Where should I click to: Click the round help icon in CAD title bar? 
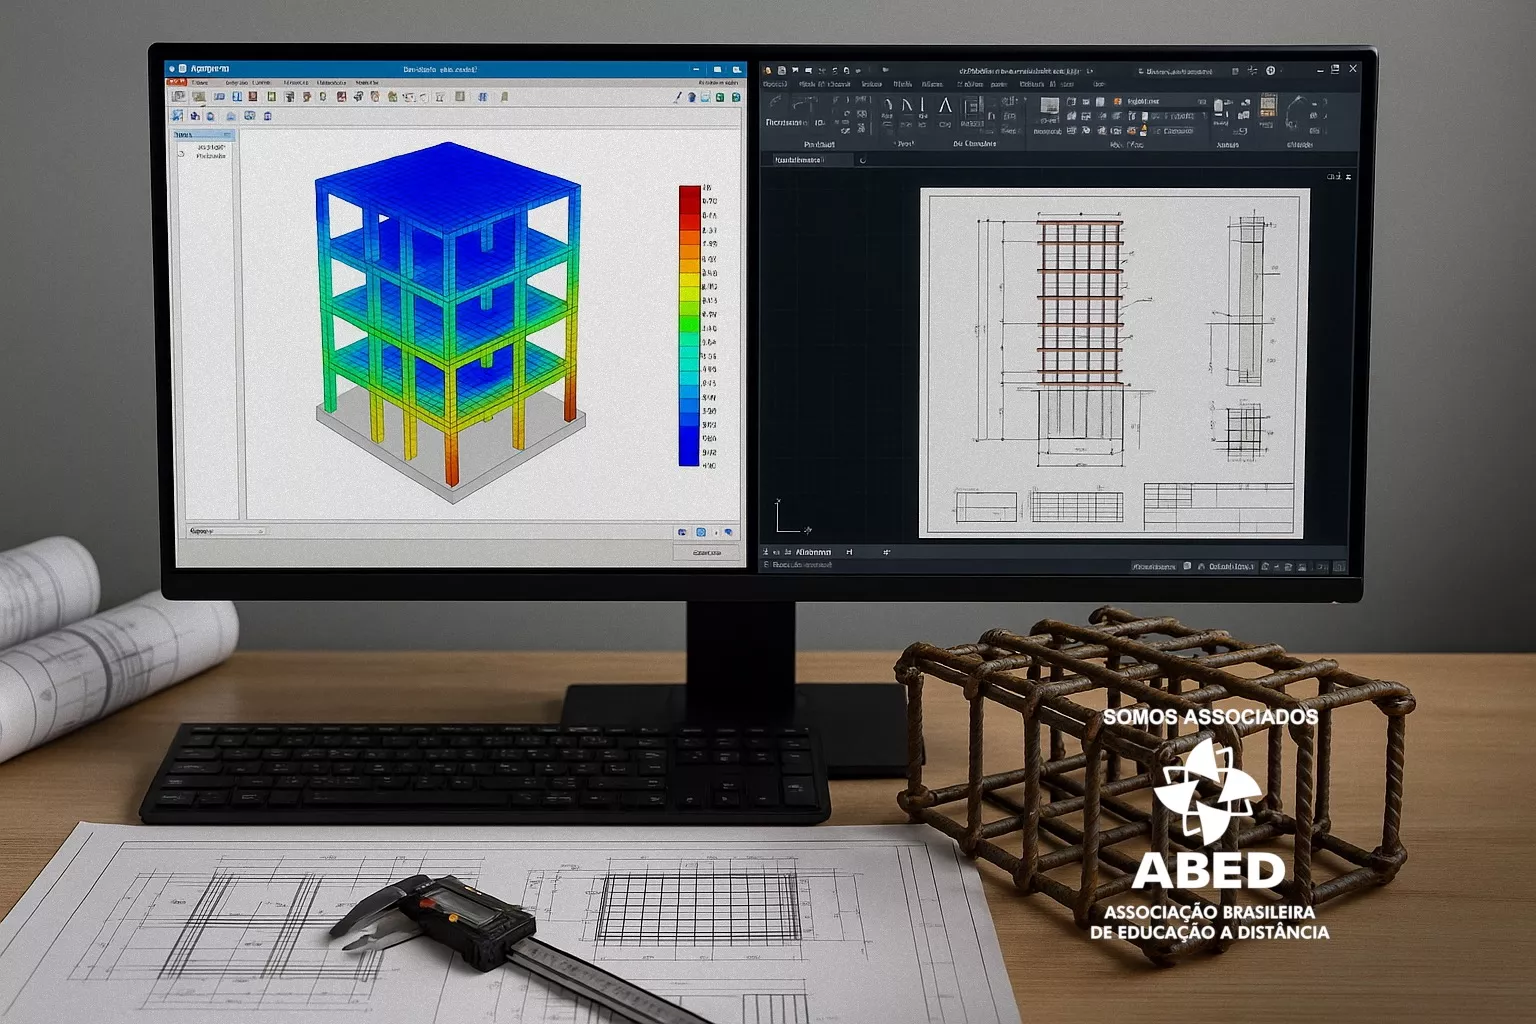(1270, 70)
